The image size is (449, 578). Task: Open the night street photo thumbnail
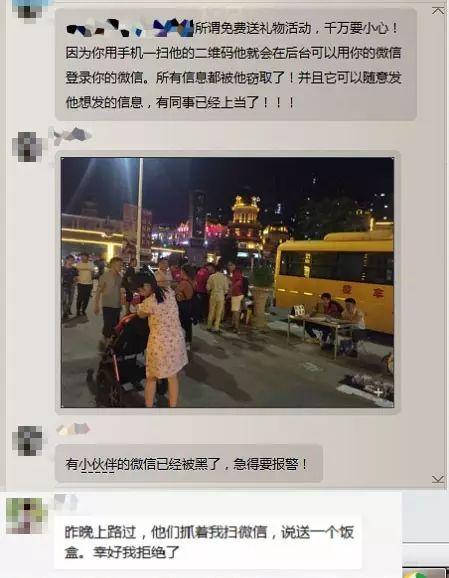tap(227, 282)
